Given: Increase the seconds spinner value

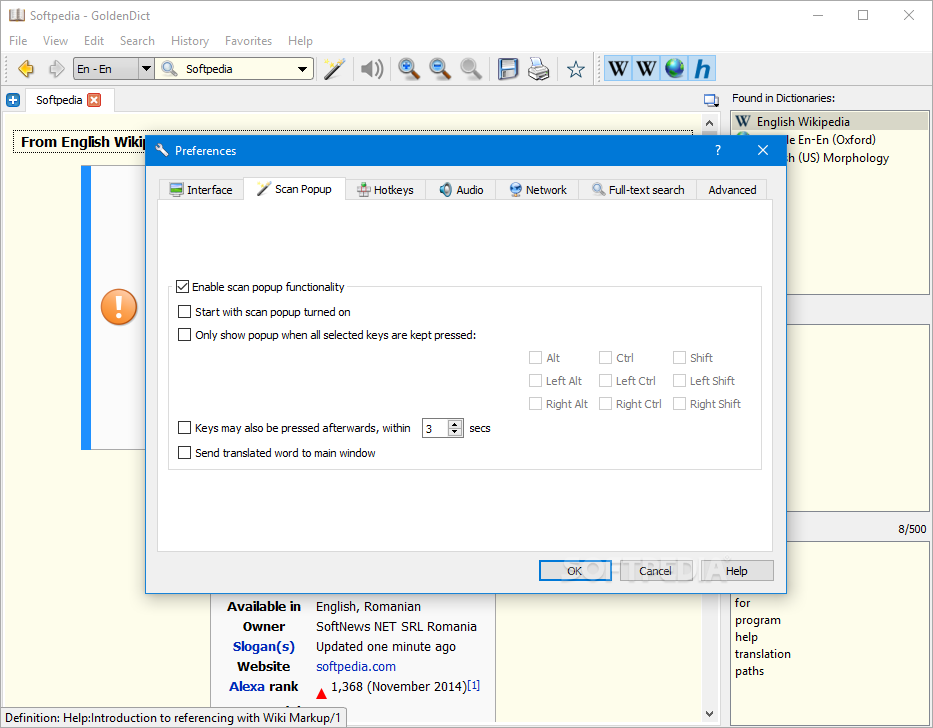Looking at the screenshot, I should tap(455, 424).
